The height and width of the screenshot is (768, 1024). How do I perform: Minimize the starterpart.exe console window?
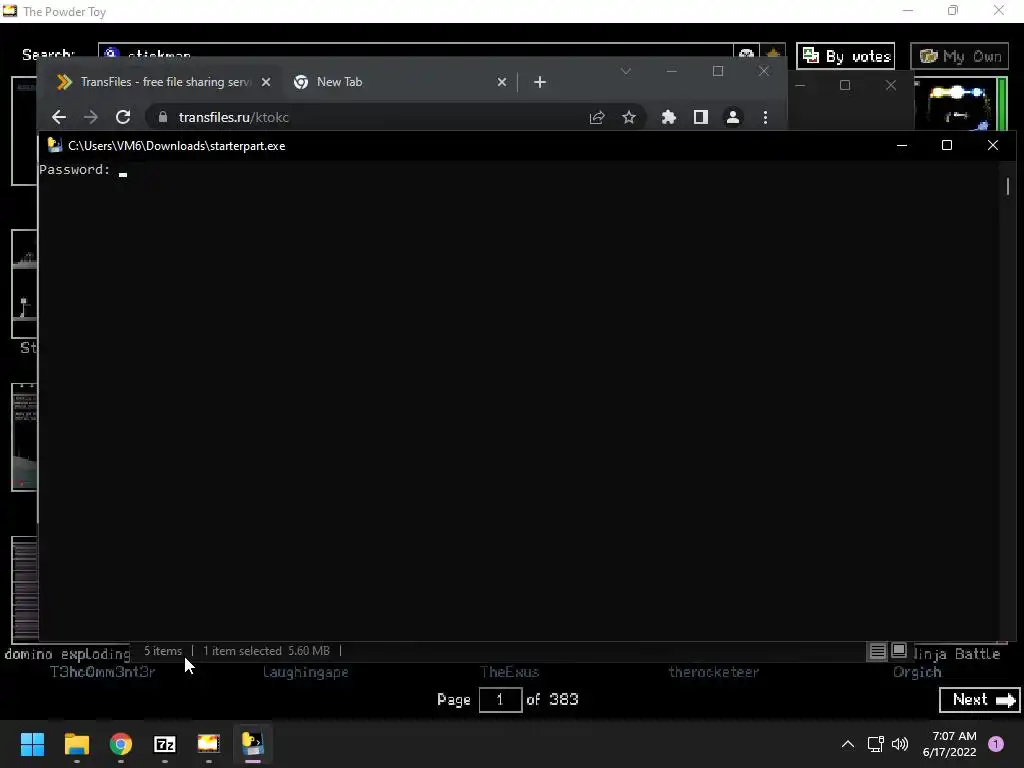point(902,146)
